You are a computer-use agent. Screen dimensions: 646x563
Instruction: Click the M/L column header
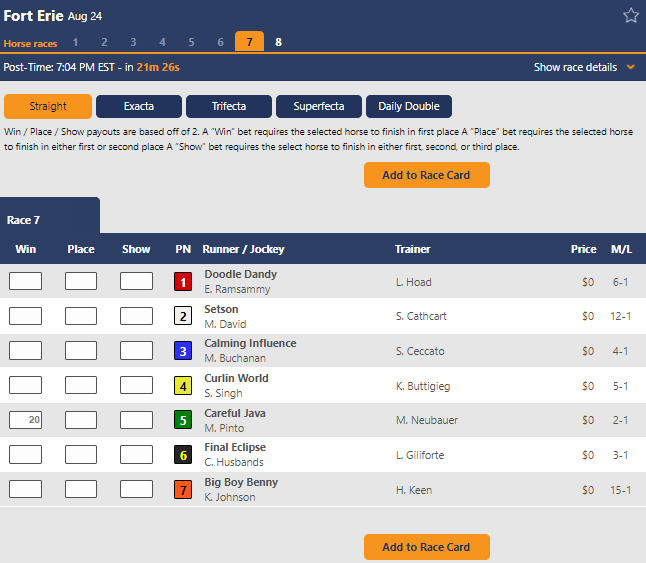(x=621, y=249)
